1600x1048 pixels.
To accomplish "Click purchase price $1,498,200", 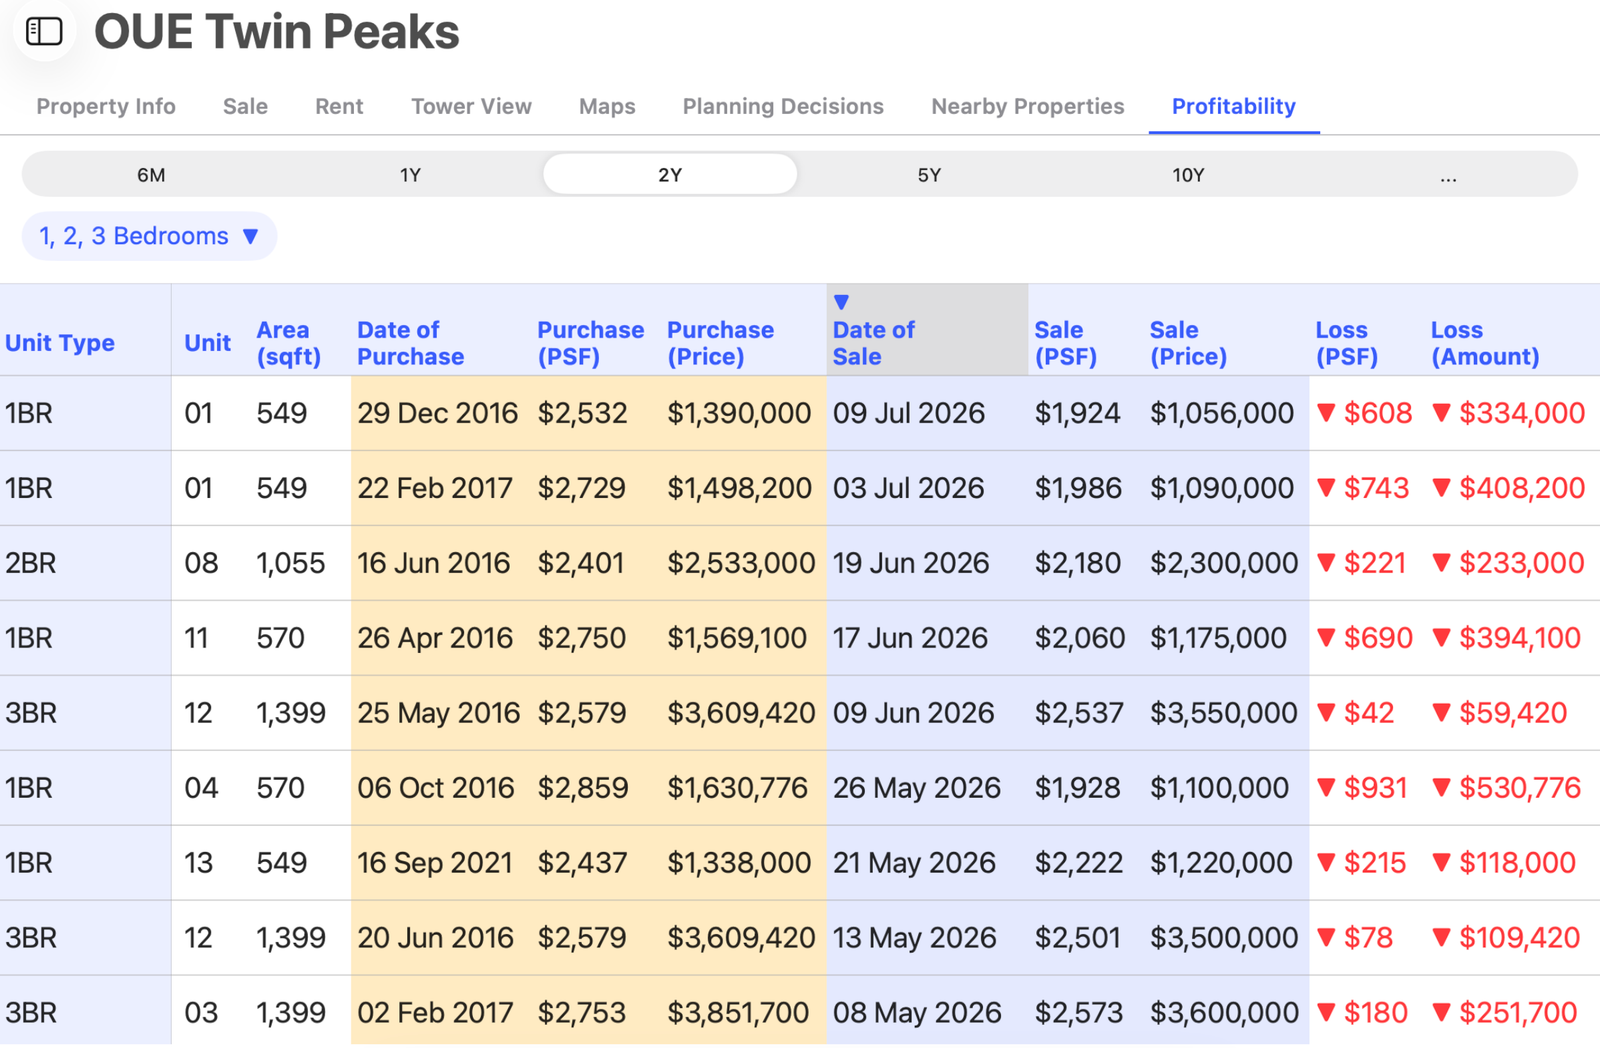I will (739, 488).
